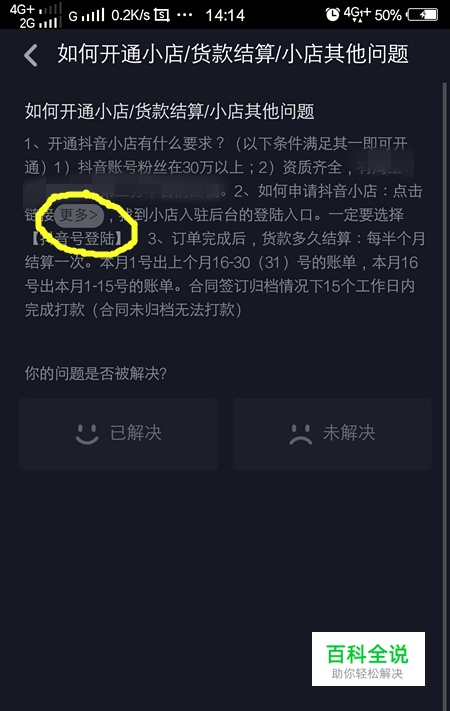Tap the screenshot status bar icon
Image resolution: width=450 pixels, height=711 pixels.
tap(161, 15)
